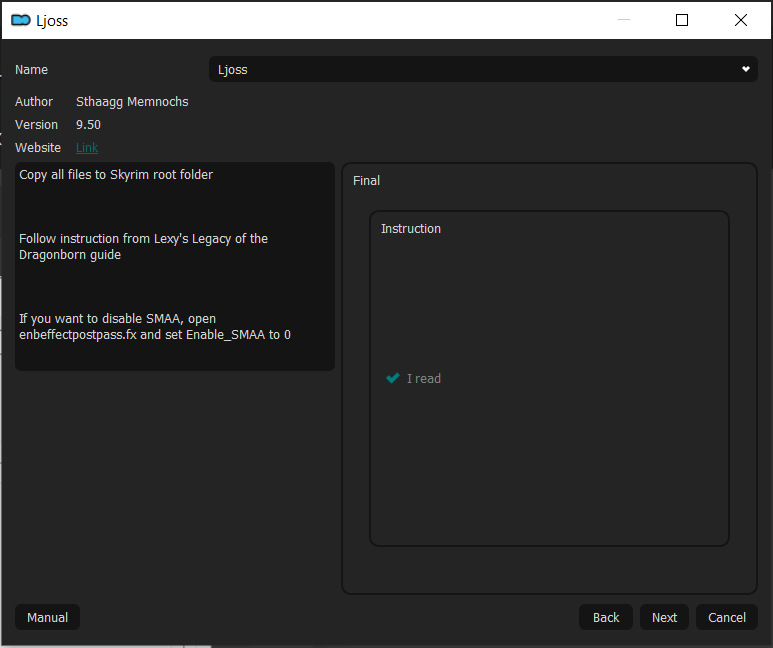The image size is (773, 648).
Task: Click the dropdown arrow in Name field
Action: pos(745,70)
